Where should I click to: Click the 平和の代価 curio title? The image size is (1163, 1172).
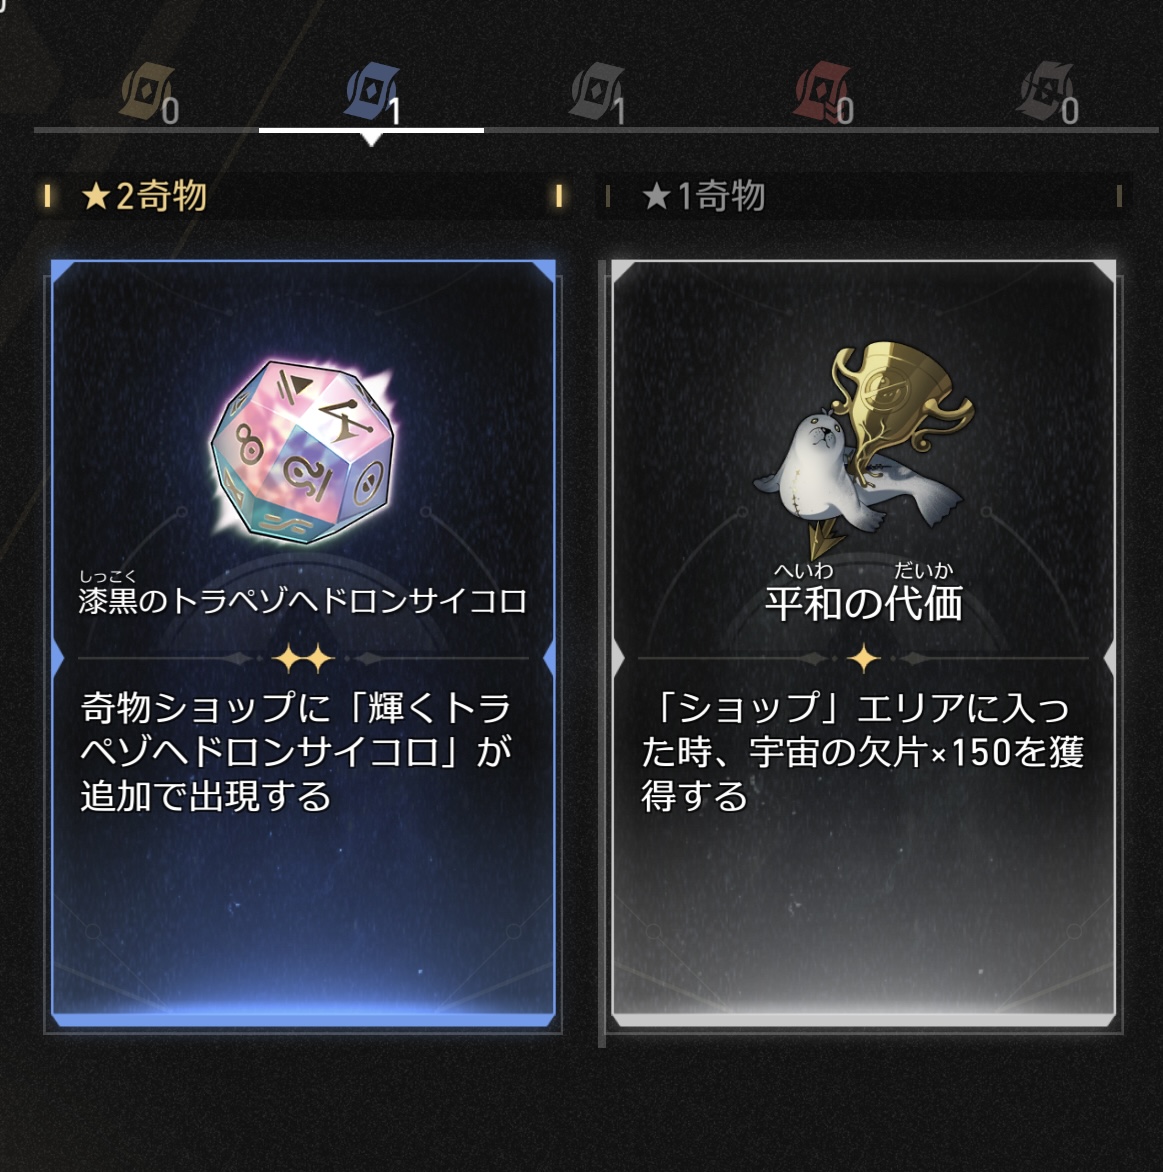point(864,603)
